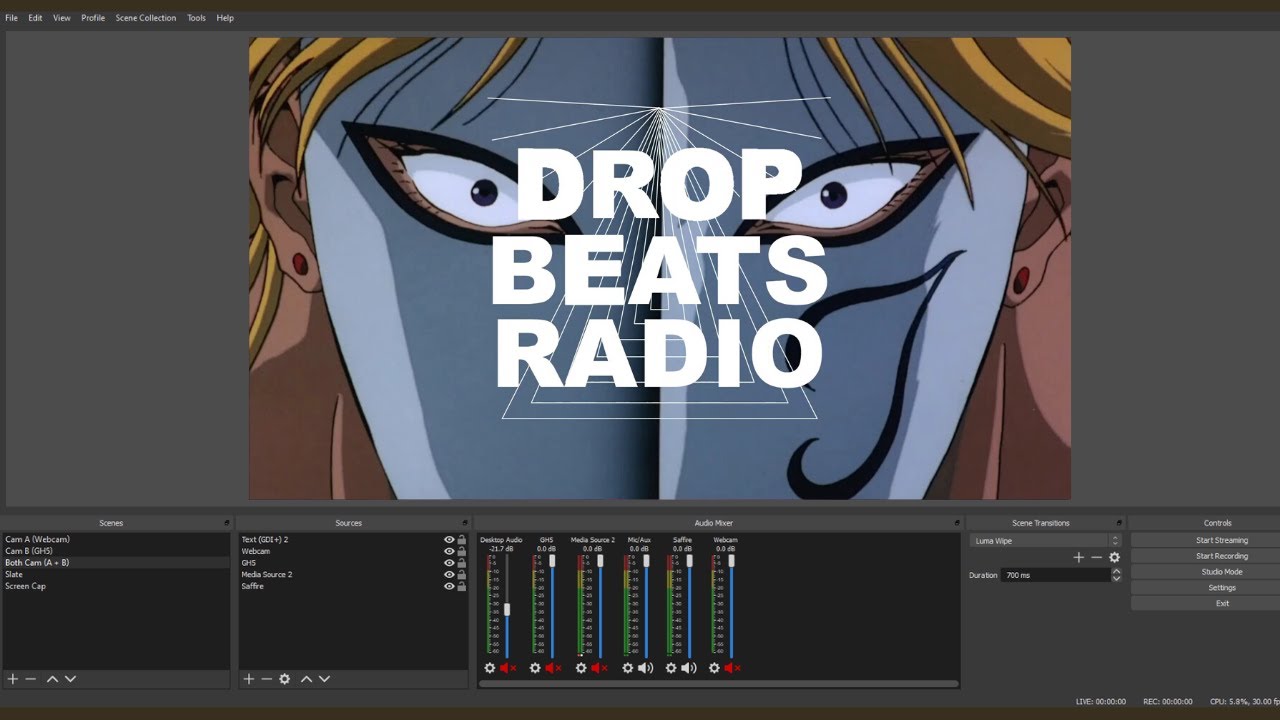This screenshot has width=1280, height=720.
Task: Unmute Desktop Audio channel
Action: click(x=508, y=668)
